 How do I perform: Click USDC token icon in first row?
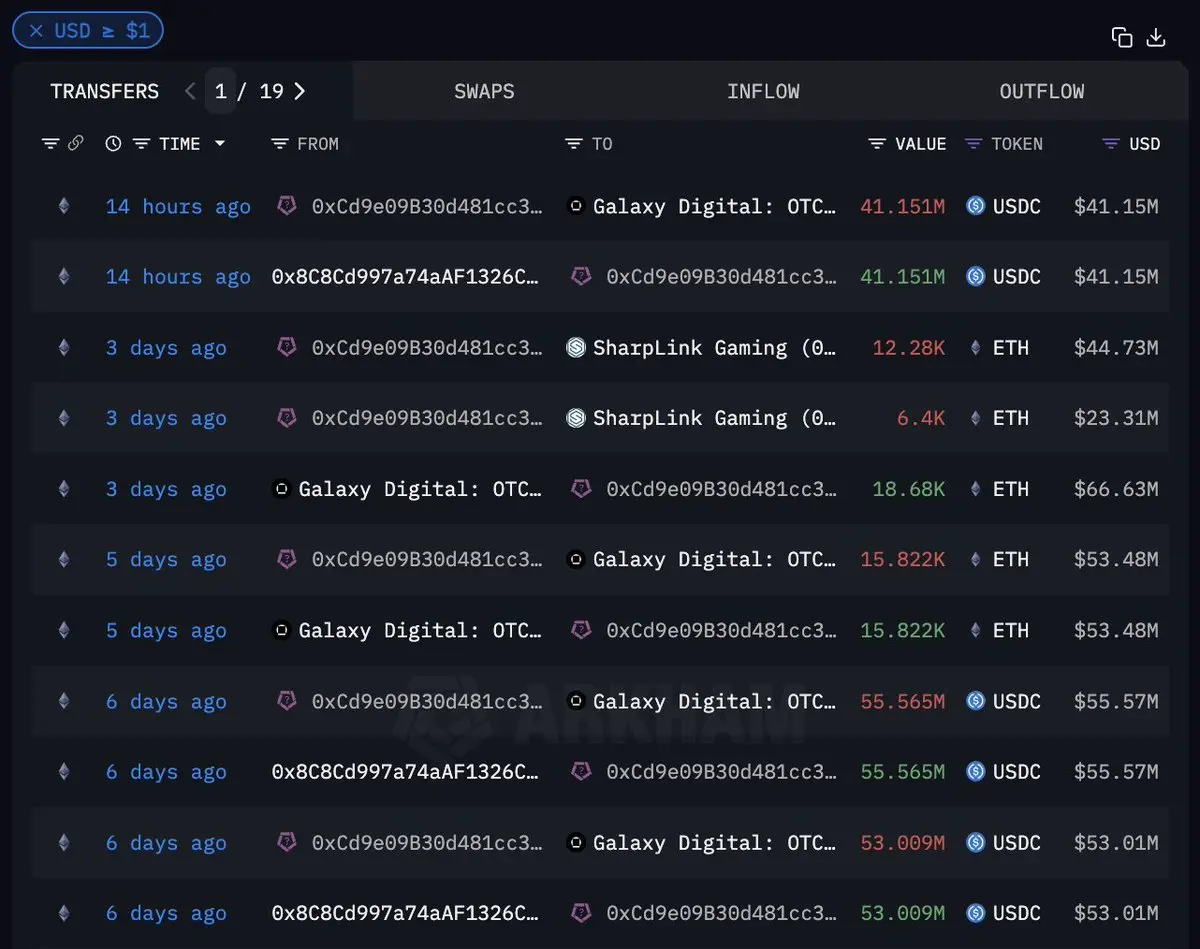coord(976,207)
